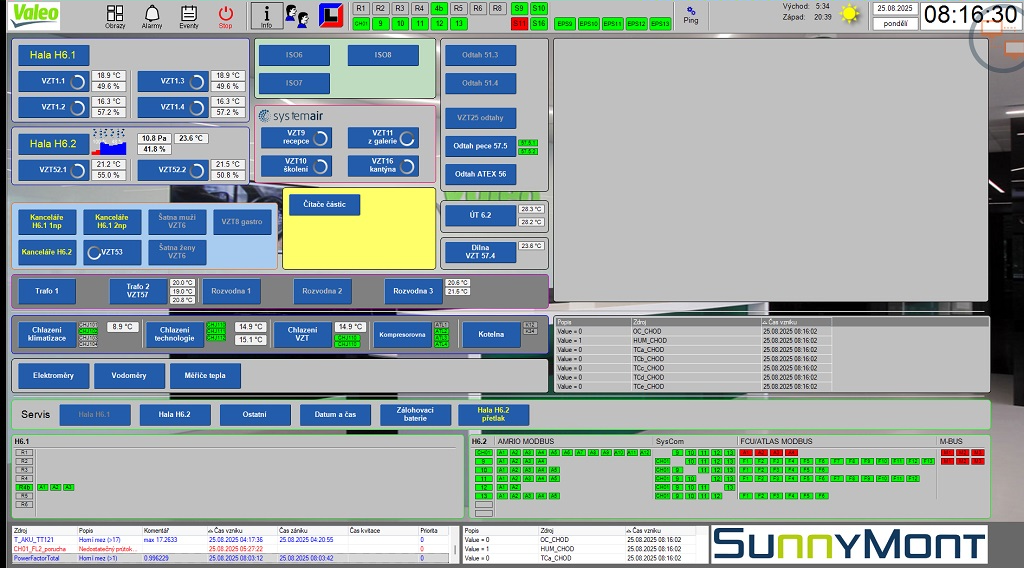Open the Eventy calendar icon

pos(189,16)
